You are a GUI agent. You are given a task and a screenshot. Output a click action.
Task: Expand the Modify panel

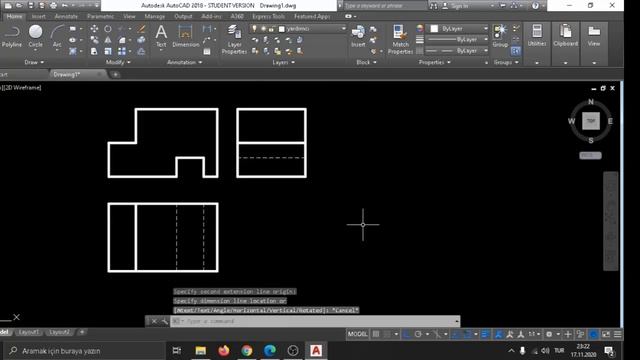[x=118, y=62]
